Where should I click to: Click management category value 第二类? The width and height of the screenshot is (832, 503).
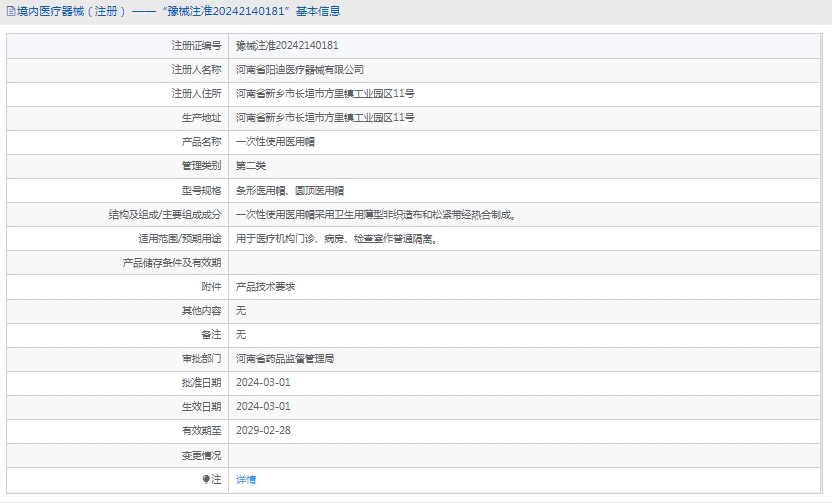tap(251, 166)
